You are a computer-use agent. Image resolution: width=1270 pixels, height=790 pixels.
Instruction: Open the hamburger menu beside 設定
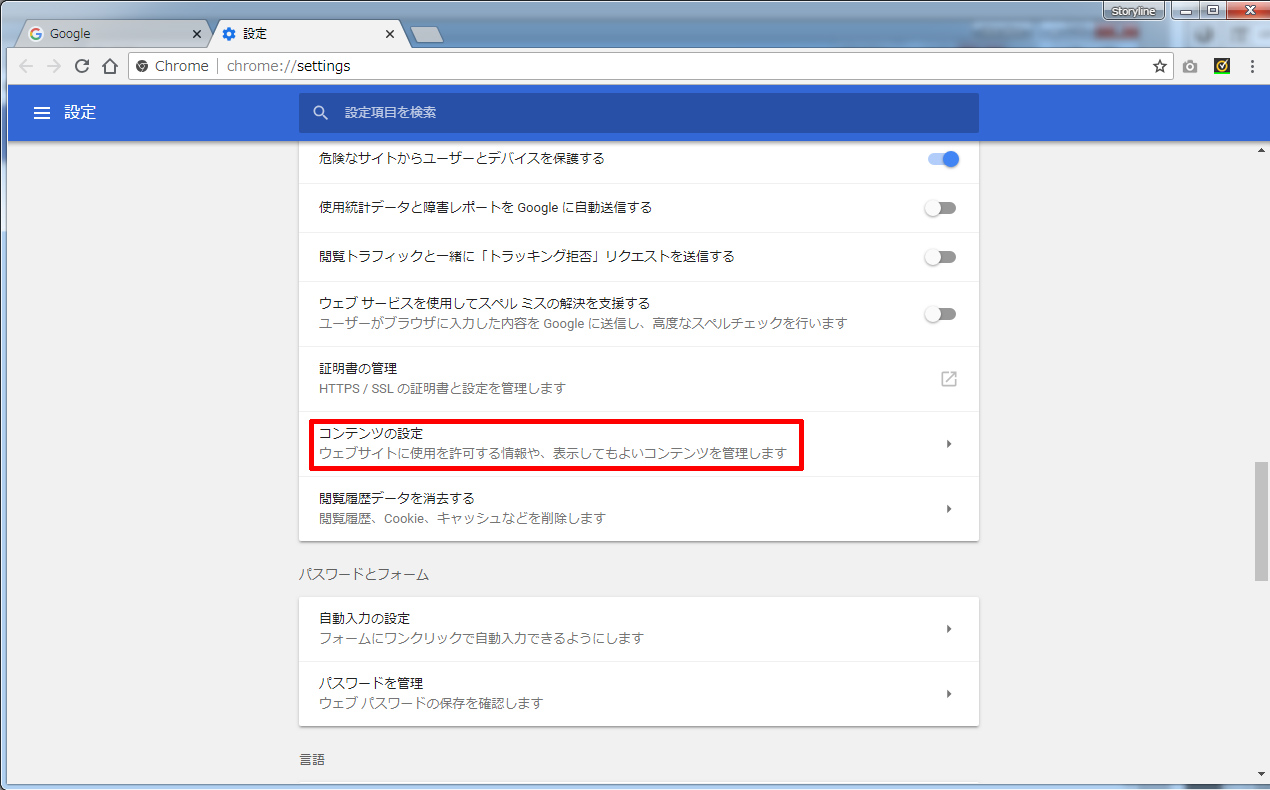tap(42, 113)
